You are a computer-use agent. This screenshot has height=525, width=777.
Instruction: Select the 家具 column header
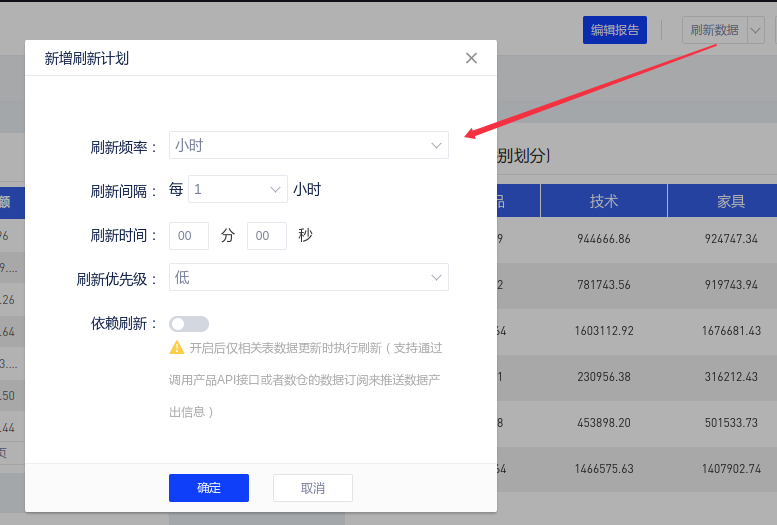coord(731,201)
